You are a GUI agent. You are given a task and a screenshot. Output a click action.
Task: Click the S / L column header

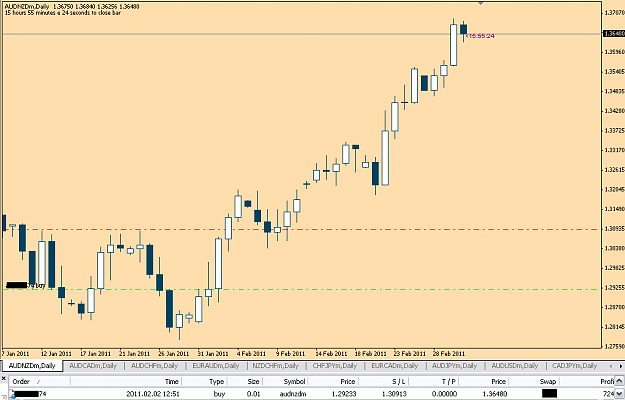coord(383,381)
